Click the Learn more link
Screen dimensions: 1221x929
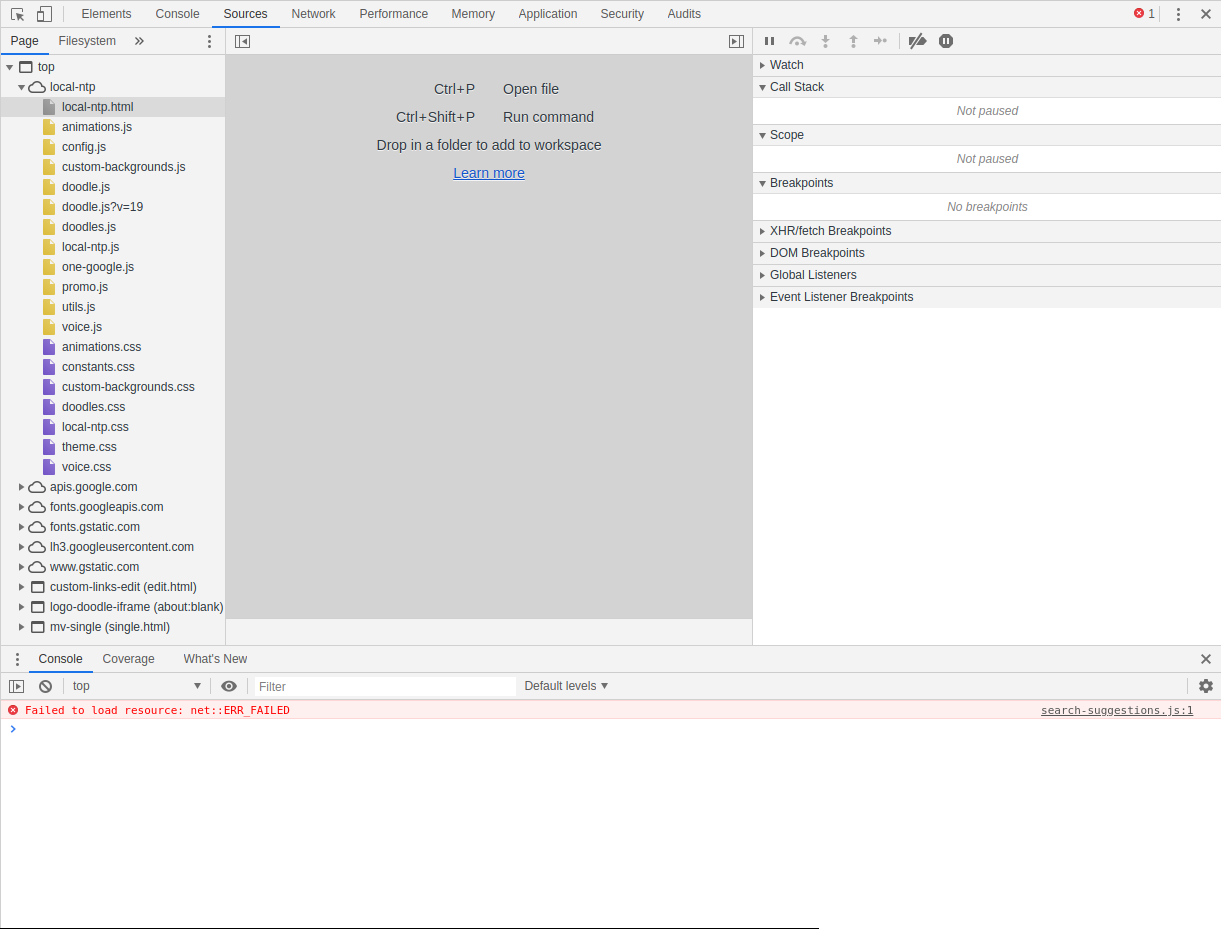pos(489,173)
